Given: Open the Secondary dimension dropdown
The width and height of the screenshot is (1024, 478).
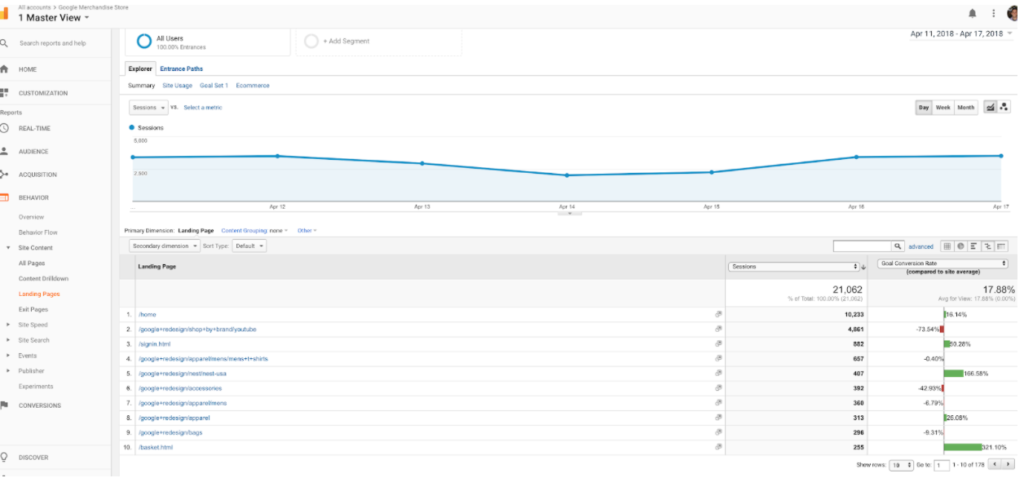Looking at the screenshot, I should (164, 245).
